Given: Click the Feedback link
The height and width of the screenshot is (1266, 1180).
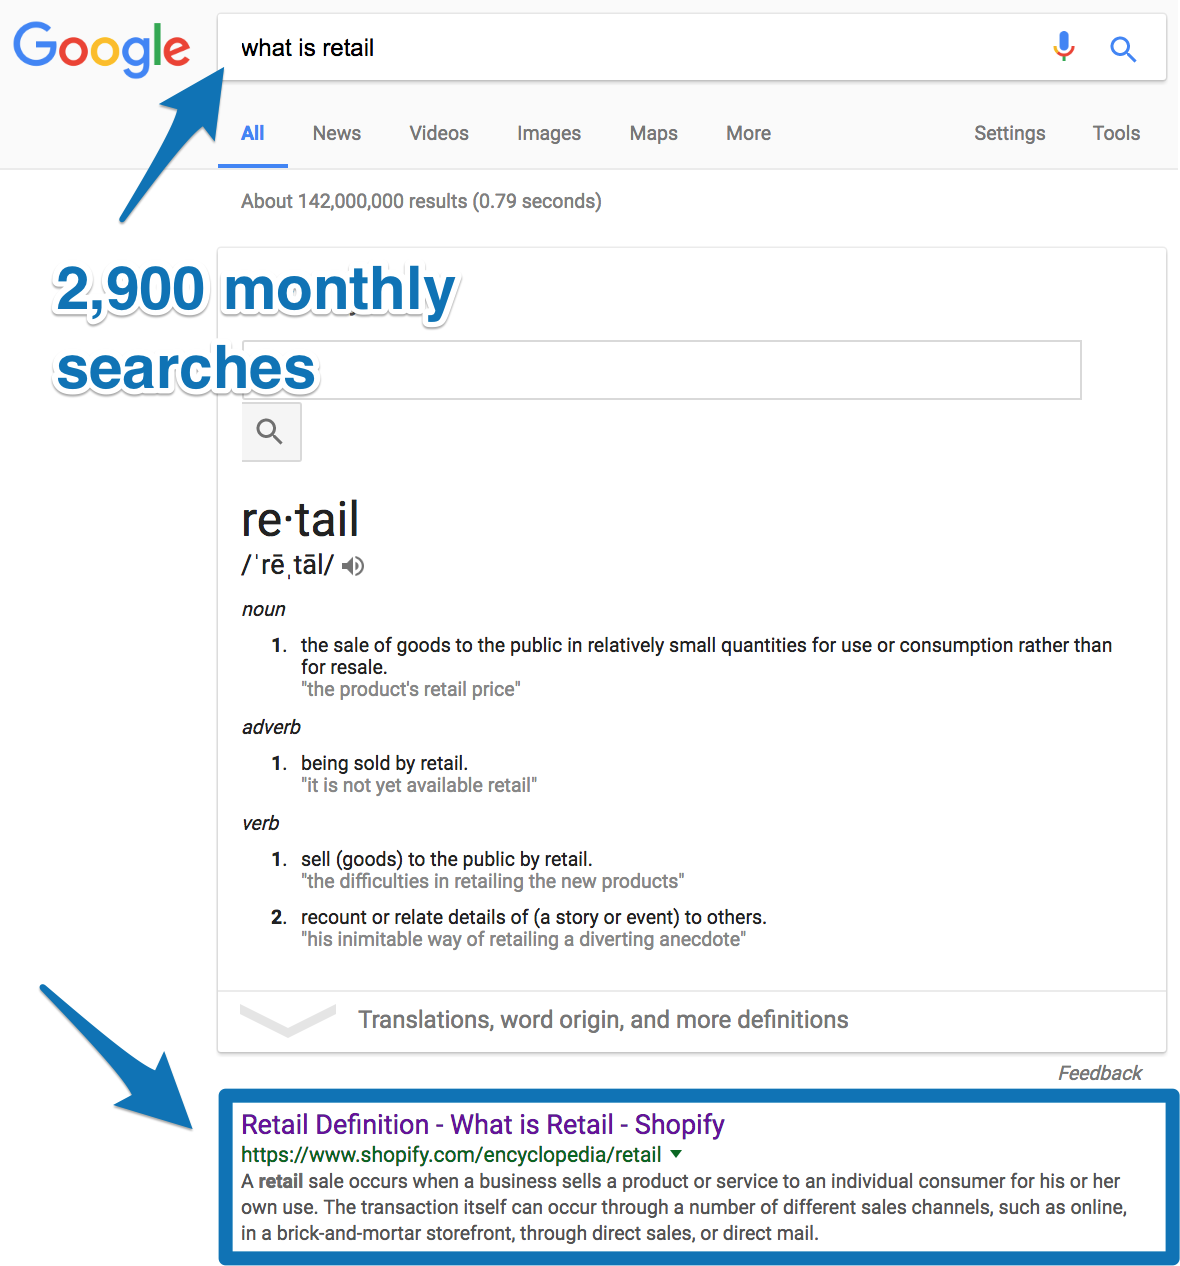Looking at the screenshot, I should [x=1099, y=1072].
